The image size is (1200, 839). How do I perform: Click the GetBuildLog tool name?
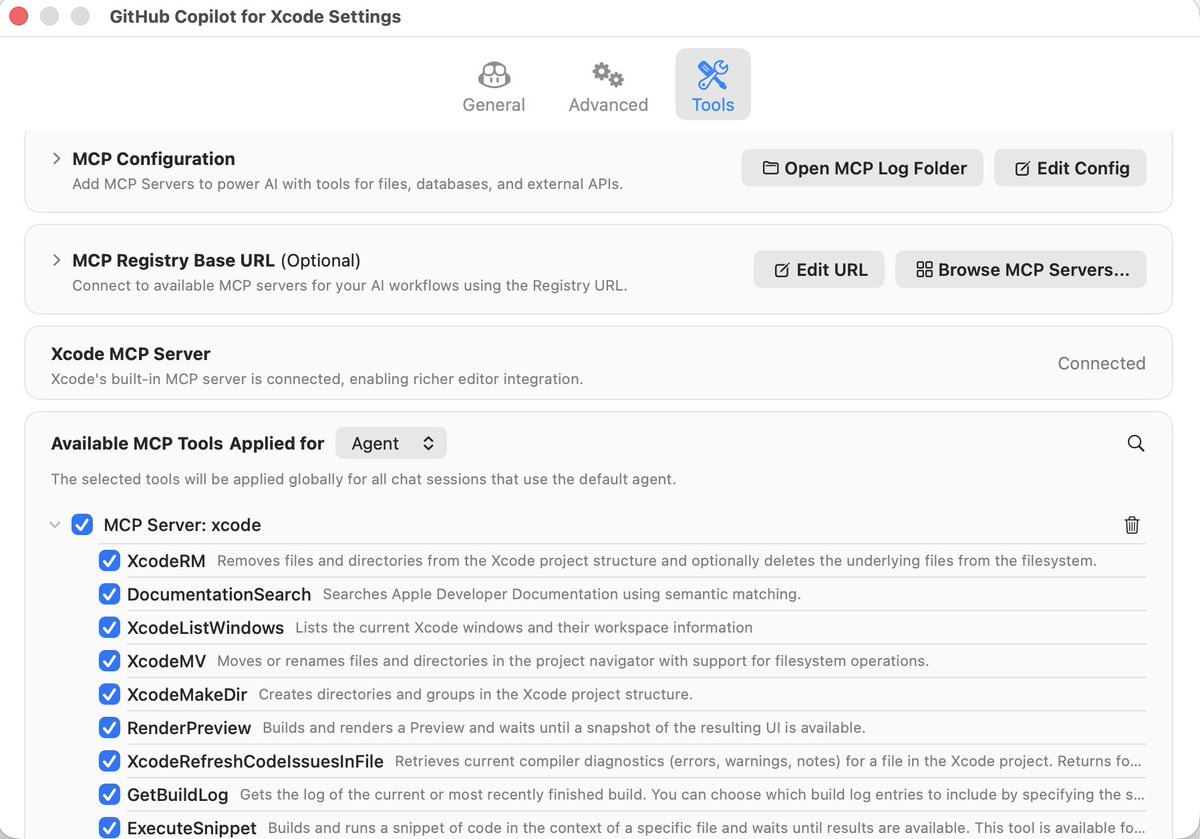coord(177,795)
